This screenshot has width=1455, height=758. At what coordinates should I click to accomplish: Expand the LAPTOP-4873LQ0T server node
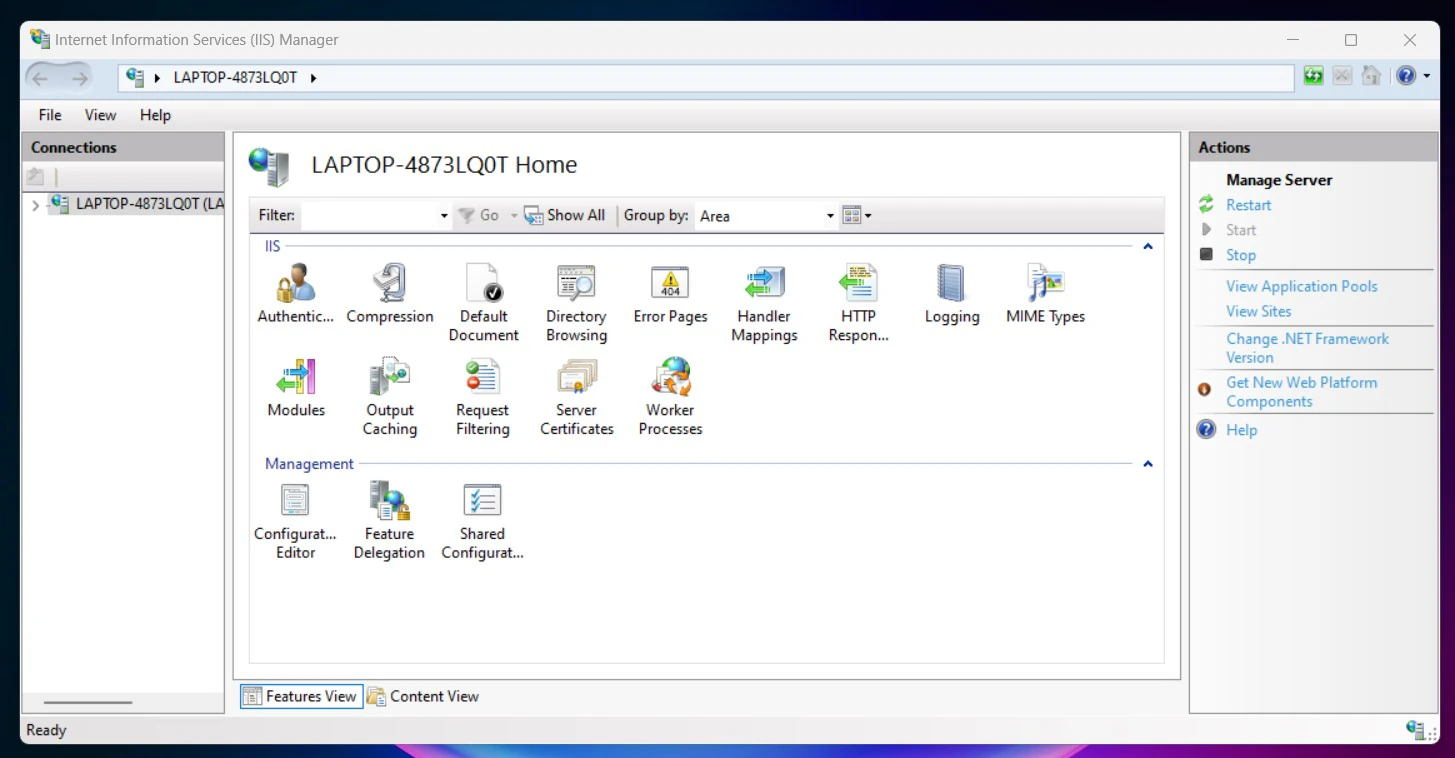click(x=36, y=205)
